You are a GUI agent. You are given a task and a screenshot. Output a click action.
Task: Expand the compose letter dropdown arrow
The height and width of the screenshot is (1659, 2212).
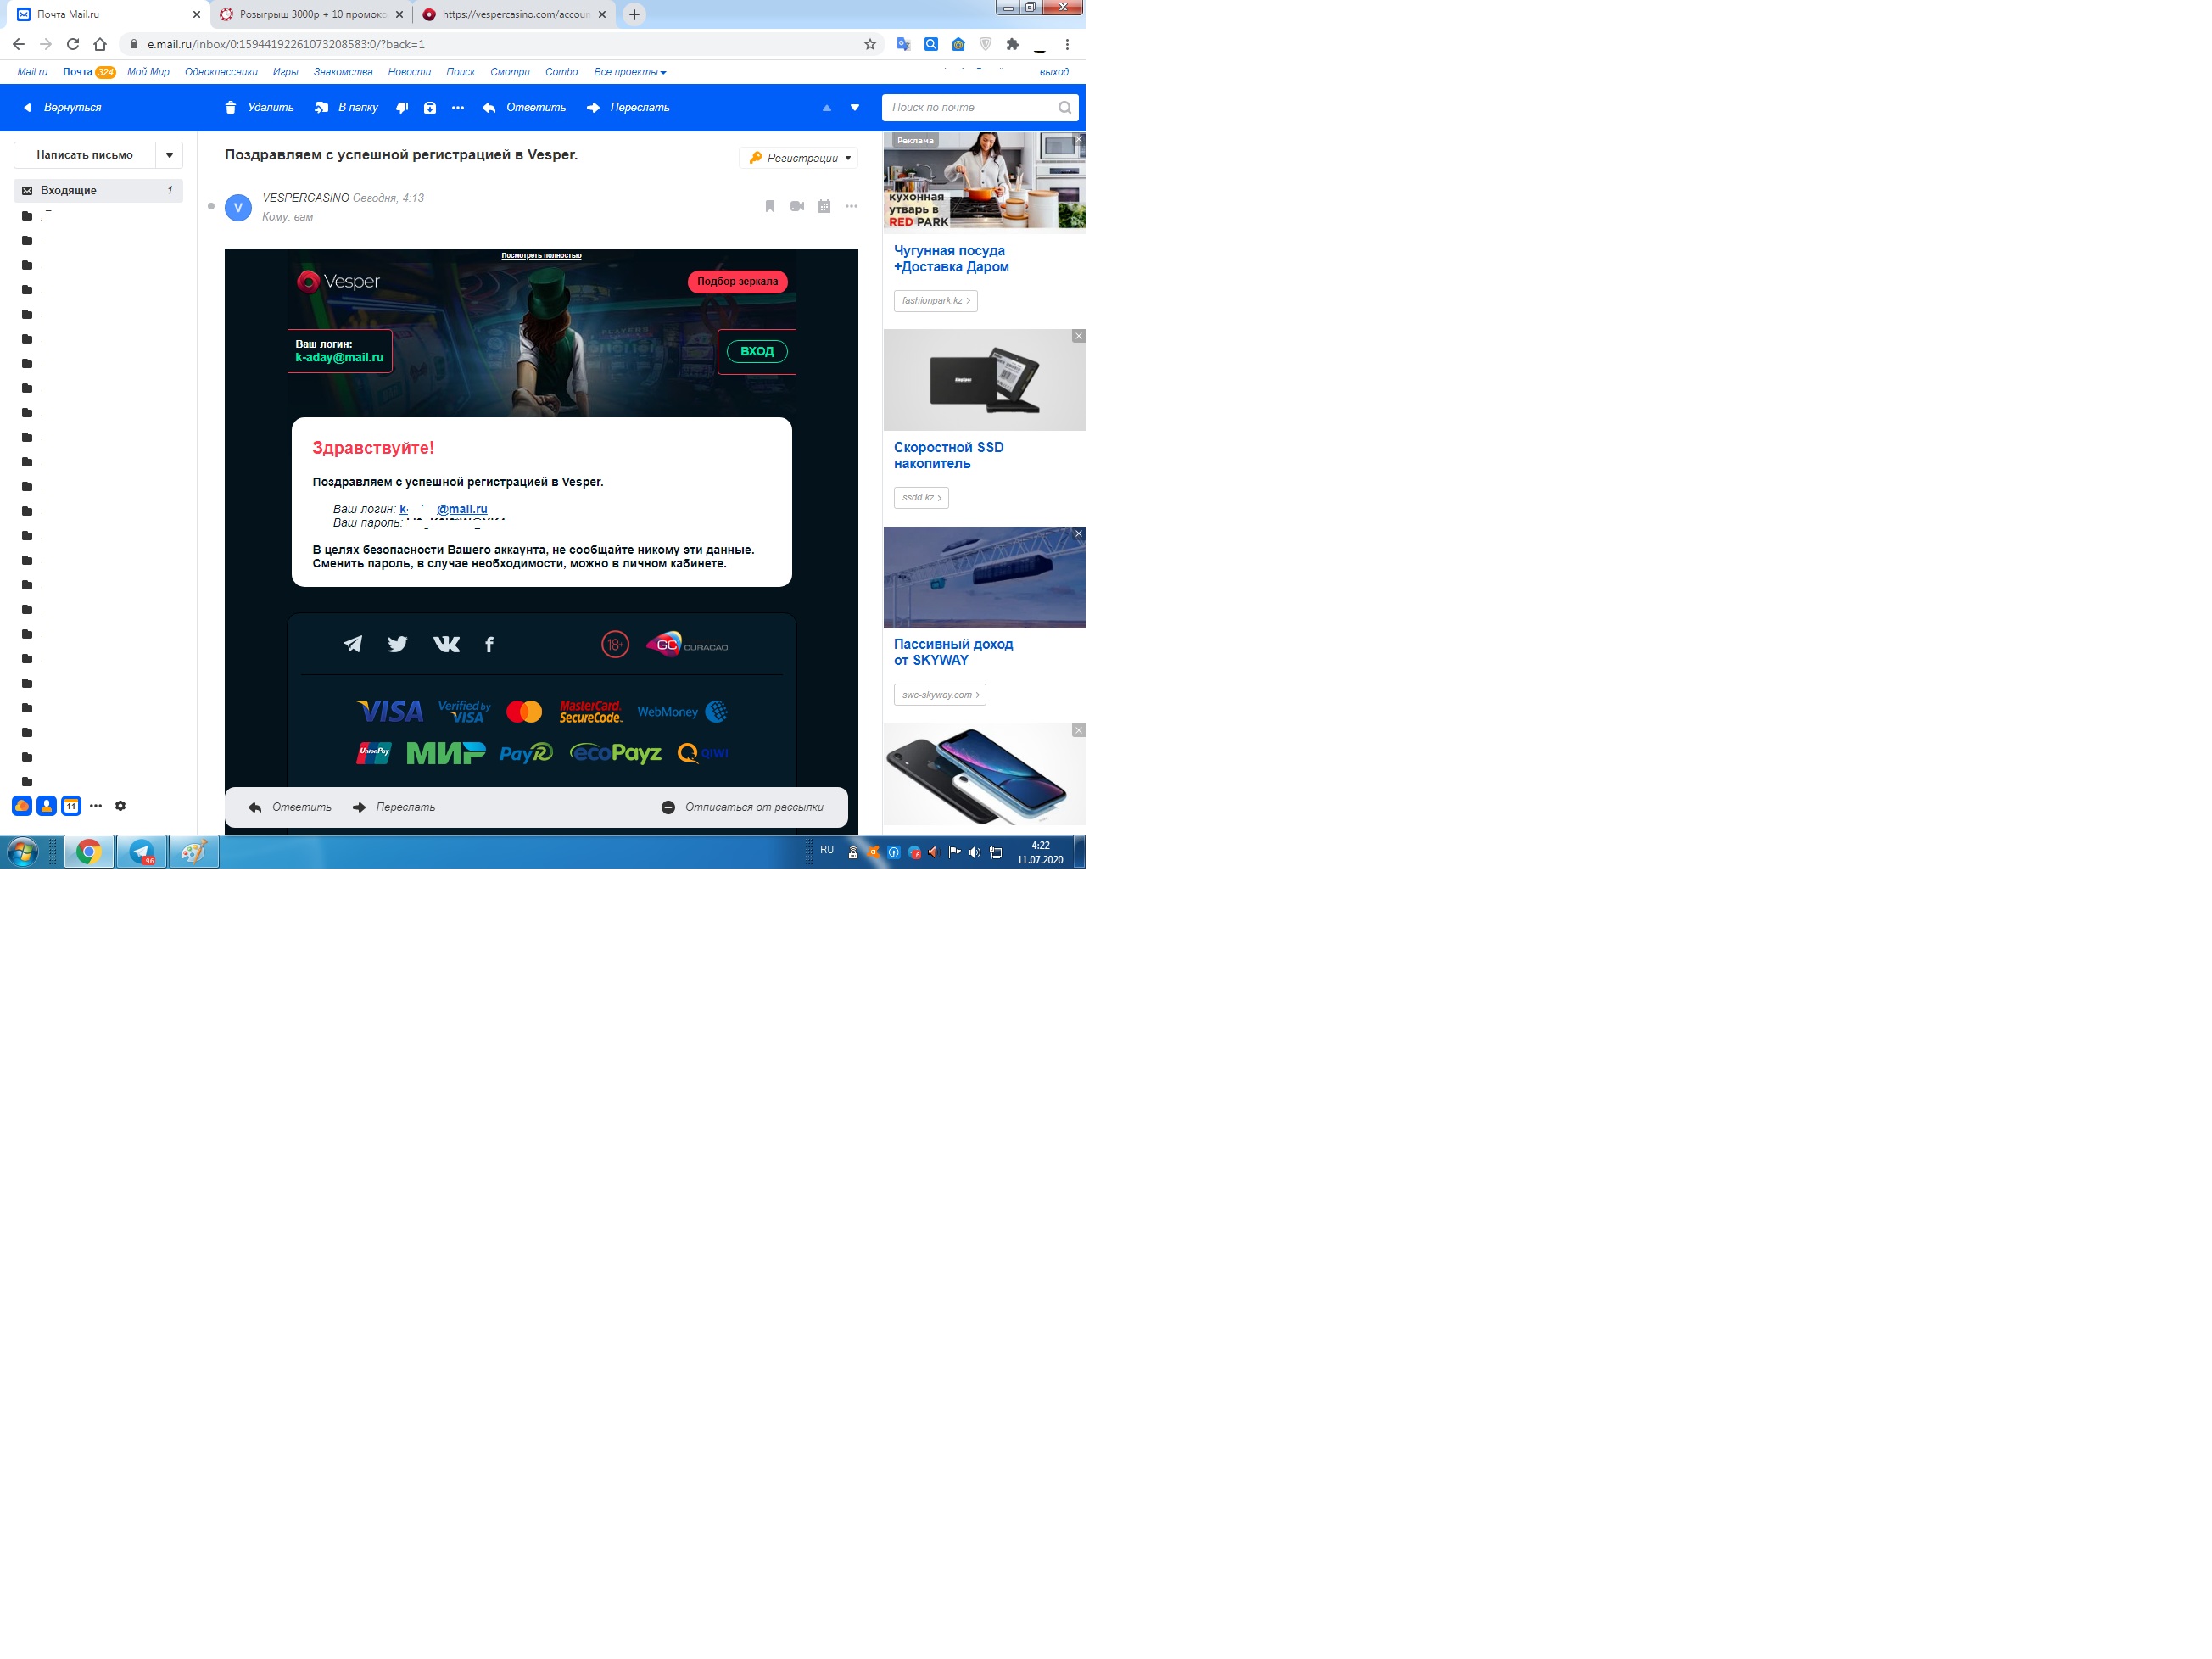tap(169, 155)
